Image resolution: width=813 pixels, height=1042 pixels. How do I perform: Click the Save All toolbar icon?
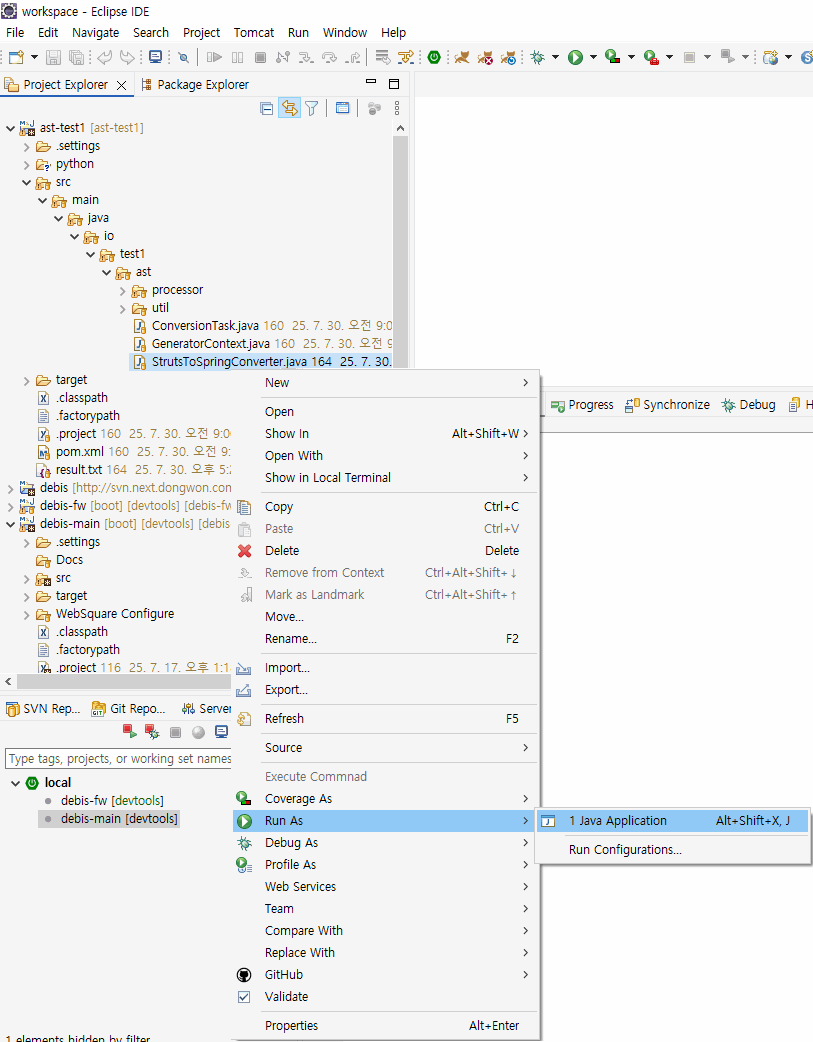click(x=76, y=57)
